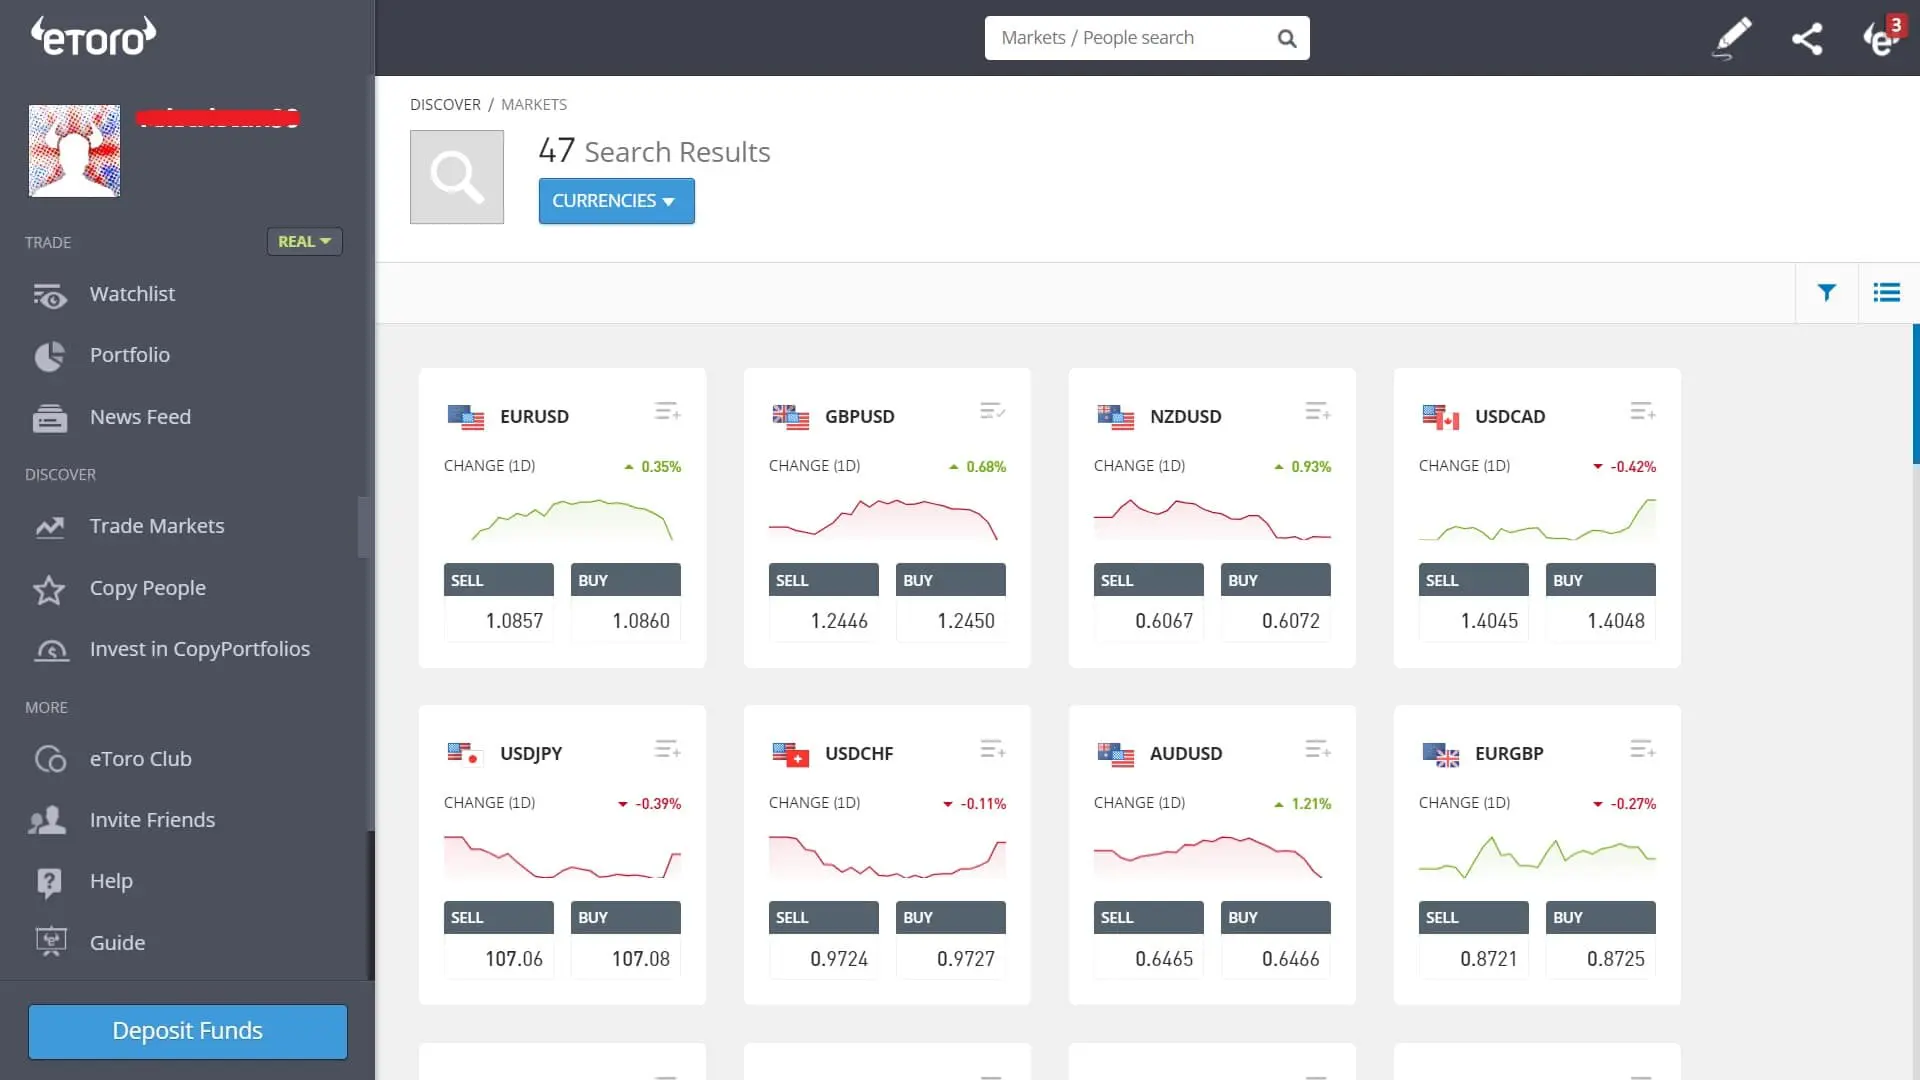Click the profile avatar picture

74,151
